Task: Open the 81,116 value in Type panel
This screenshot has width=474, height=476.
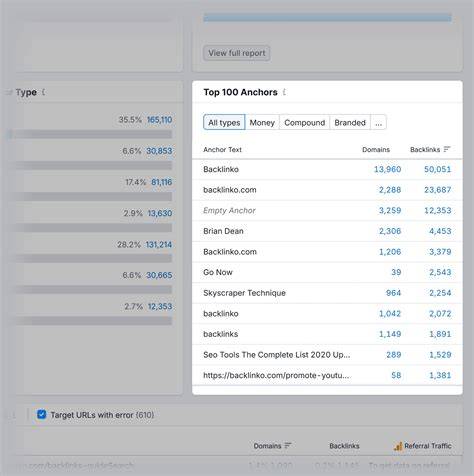Action: click(162, 182)
